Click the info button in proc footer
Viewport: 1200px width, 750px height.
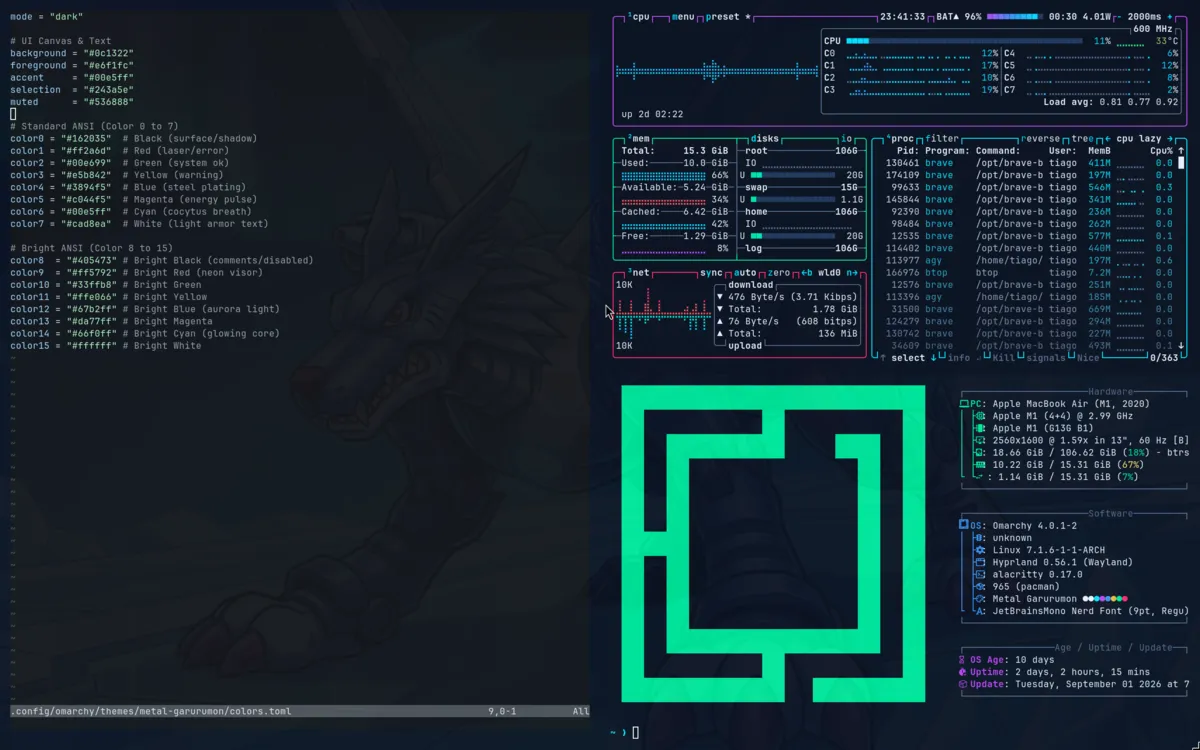(x=958, y=358)
